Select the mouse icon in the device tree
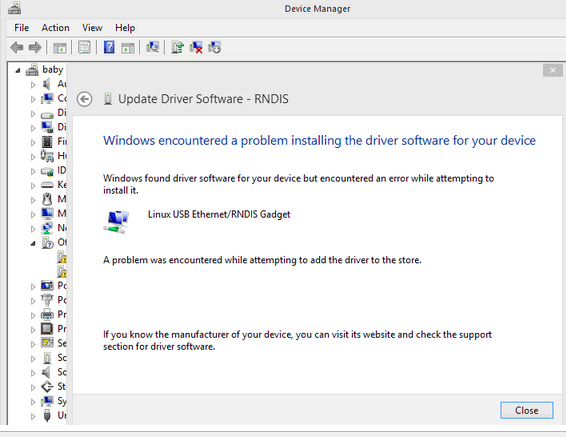 (47, 199)
